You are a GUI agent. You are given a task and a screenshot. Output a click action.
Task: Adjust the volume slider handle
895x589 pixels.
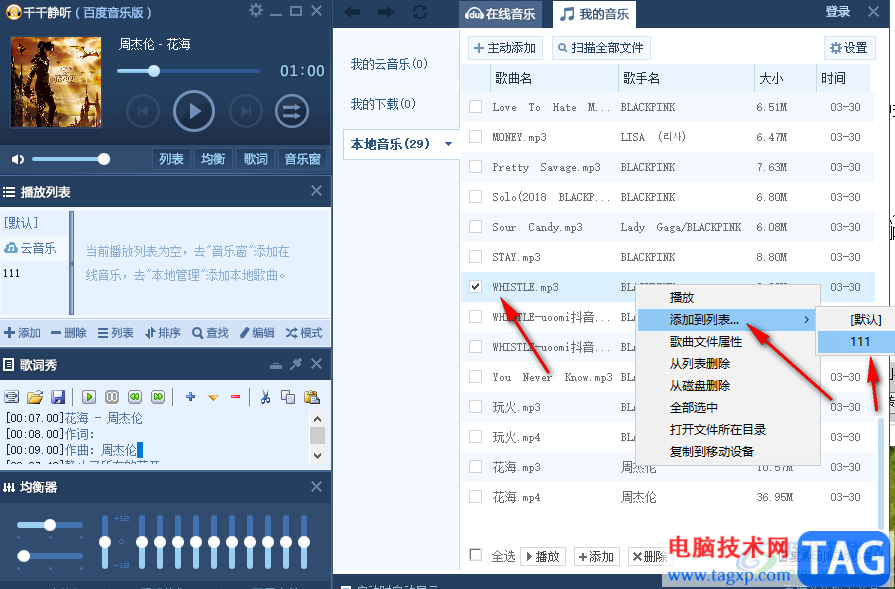coord(103,159)
